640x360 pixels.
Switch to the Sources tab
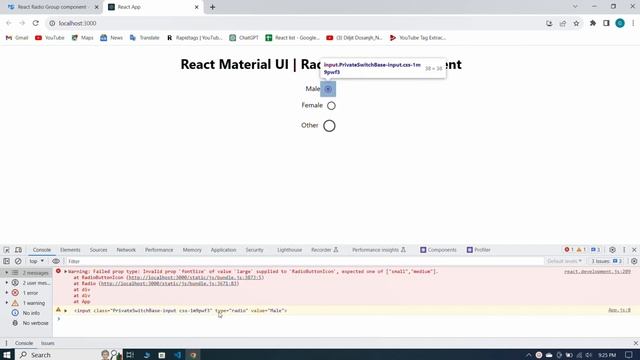tap(98, 250)
